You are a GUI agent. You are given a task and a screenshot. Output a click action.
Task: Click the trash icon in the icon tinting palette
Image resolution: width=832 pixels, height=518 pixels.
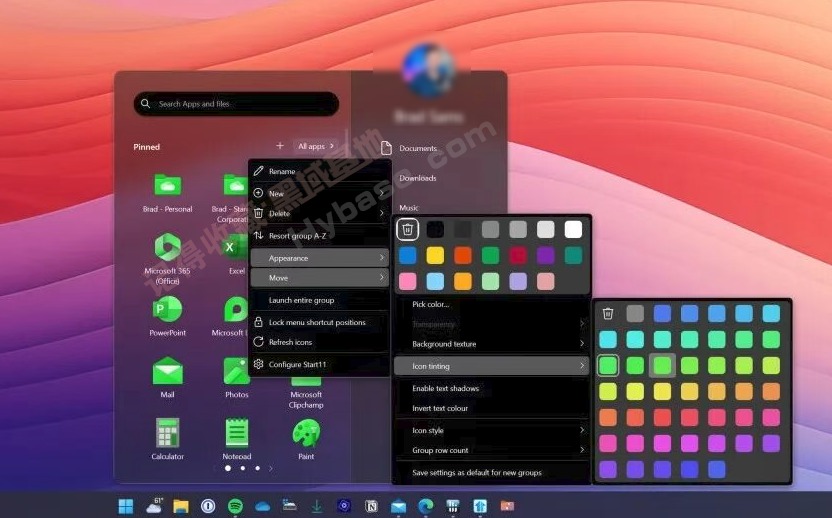(608, 314)
